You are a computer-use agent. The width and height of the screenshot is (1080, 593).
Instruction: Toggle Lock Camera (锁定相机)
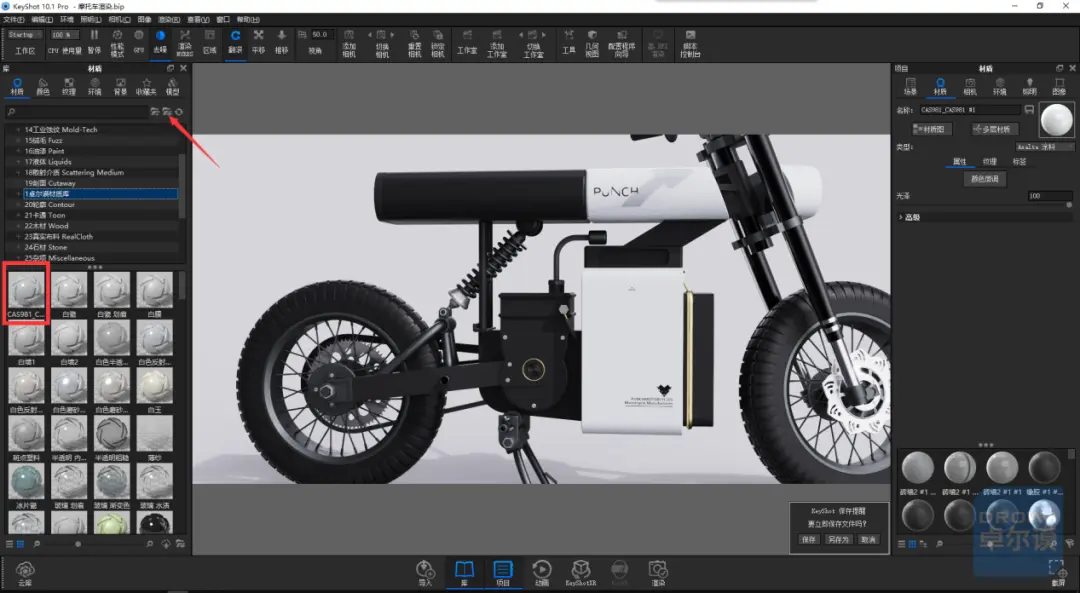(x=437, y=43)
